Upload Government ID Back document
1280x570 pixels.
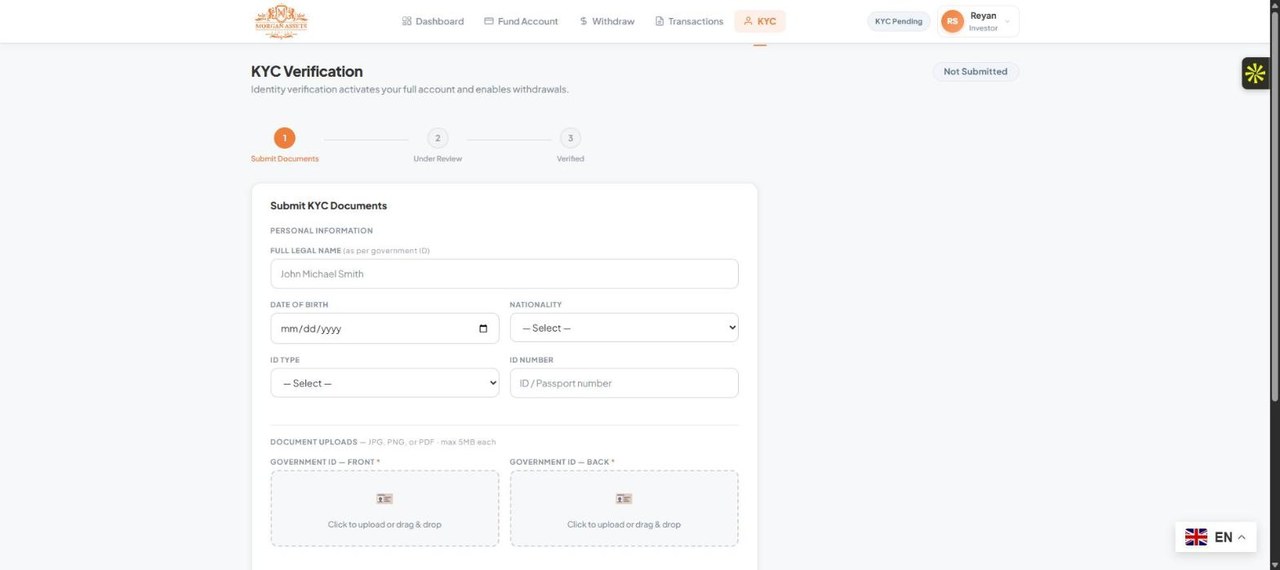(624, 508)
